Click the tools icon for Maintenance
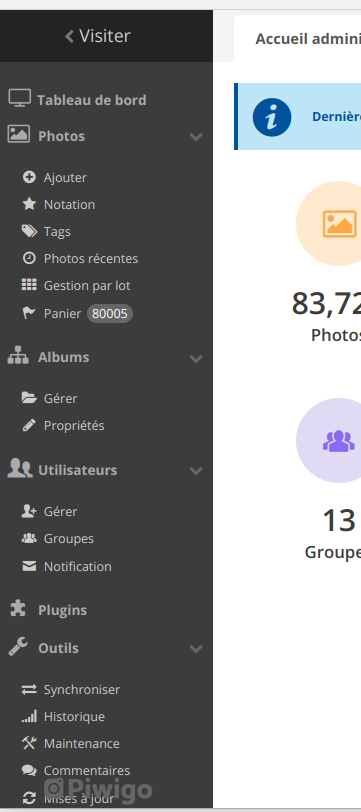 [29, 743]
